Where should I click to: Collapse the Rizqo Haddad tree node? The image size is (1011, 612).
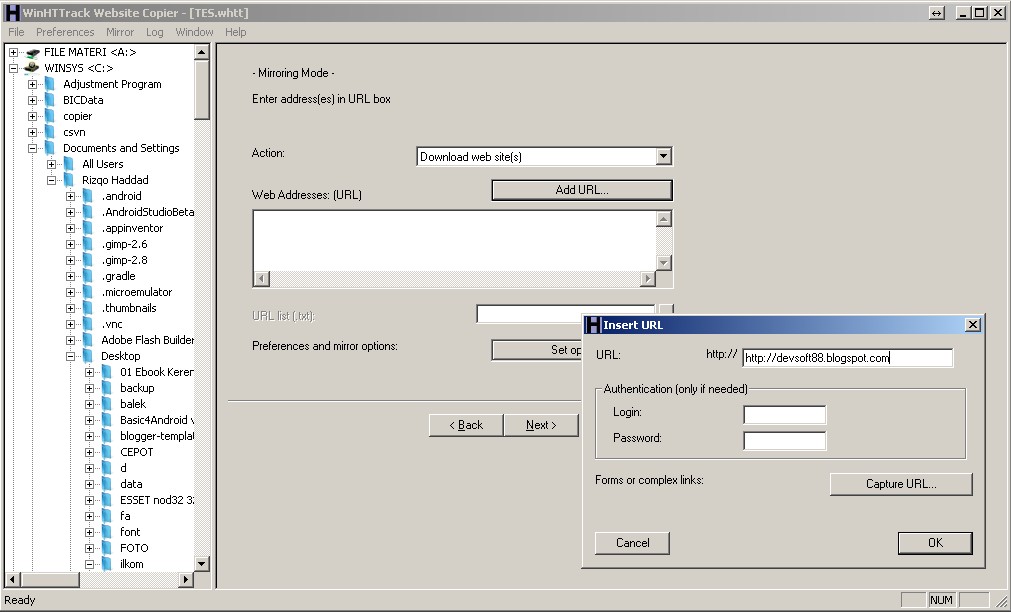tap(51, 180)
